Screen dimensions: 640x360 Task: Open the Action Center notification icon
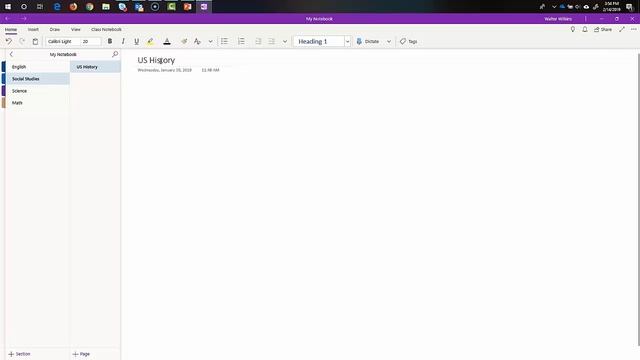click(629, 7)
